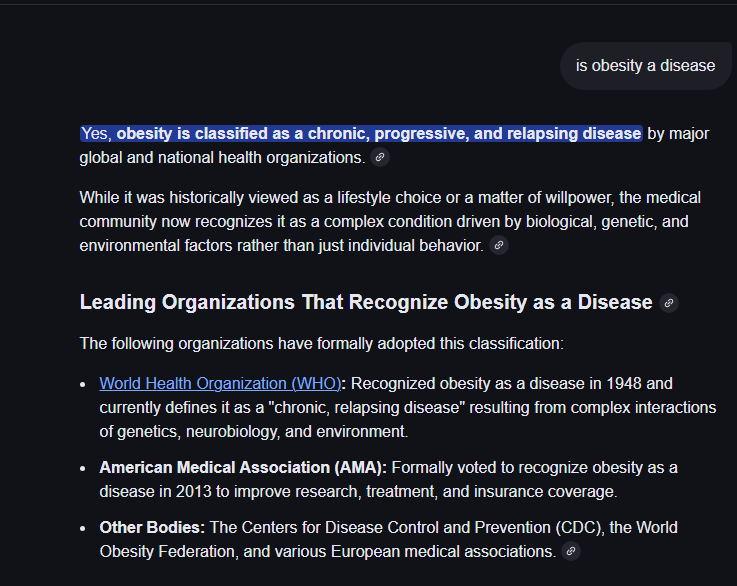Open the World Health Organization (WHO) link
Image resolution: width=737 pixels, height=586 pixels.
(x=220, y=383)
